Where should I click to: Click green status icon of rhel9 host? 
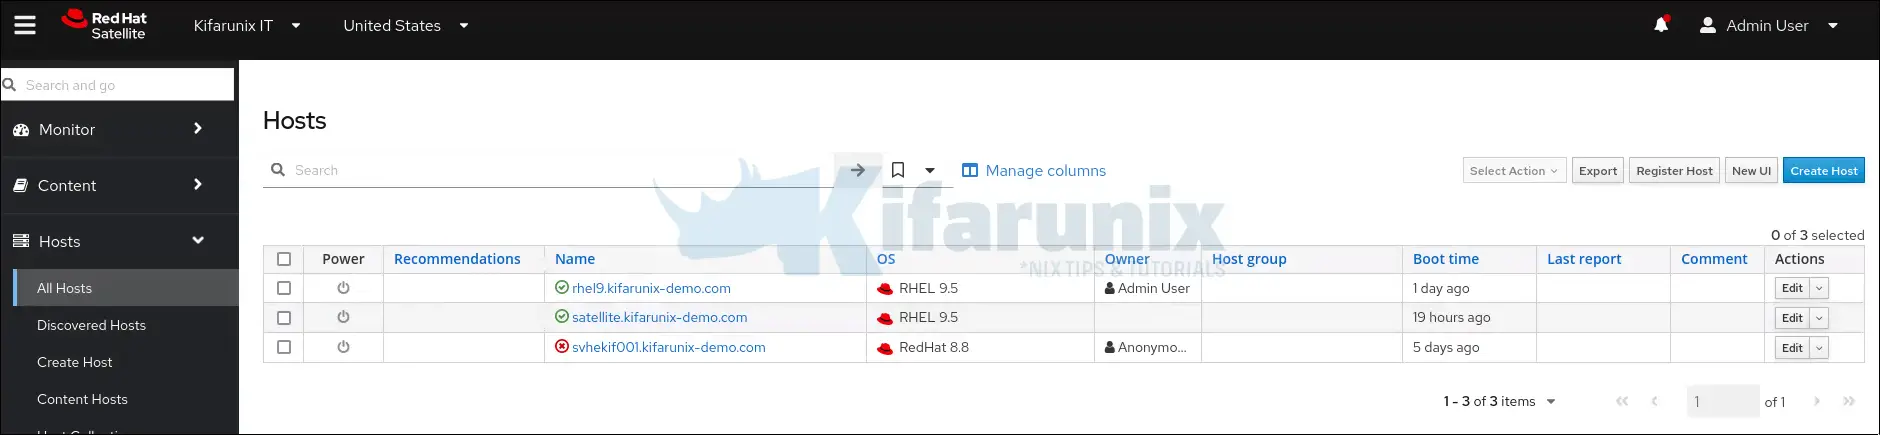(x=562, y=288)
